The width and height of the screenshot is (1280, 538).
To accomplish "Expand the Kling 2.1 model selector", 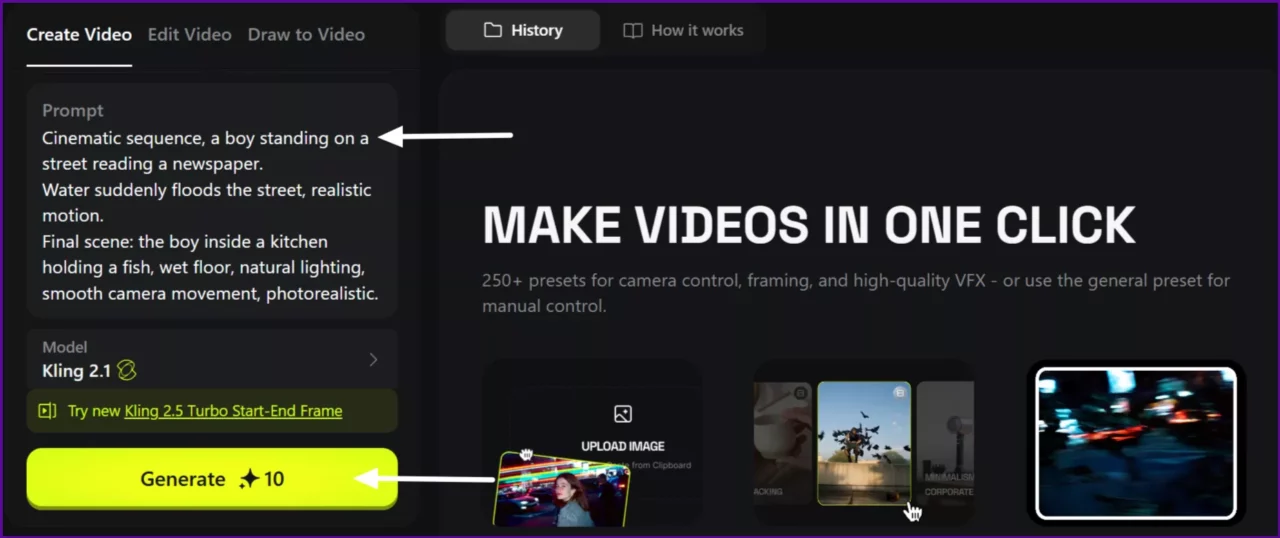I will (212, 359).
